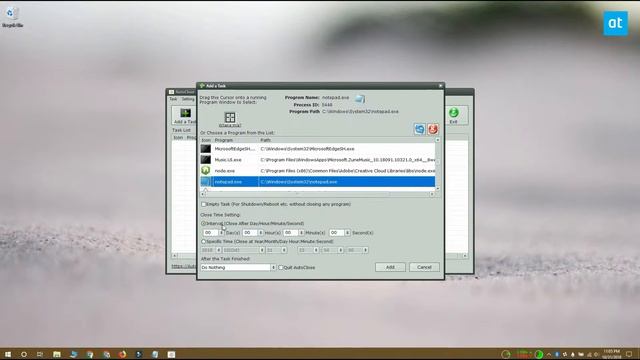Select the Interval close time radio button
Image resolution: width=640 pixels, height=360 pixels.
click(203, 224)
